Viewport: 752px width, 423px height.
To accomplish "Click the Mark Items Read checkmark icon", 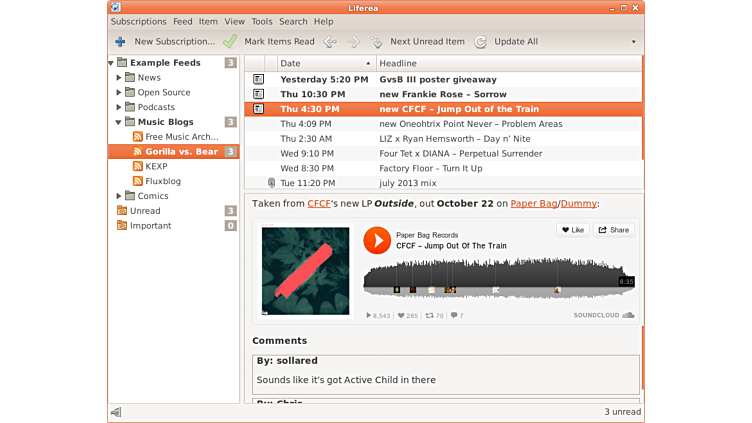I will point(230,42).
